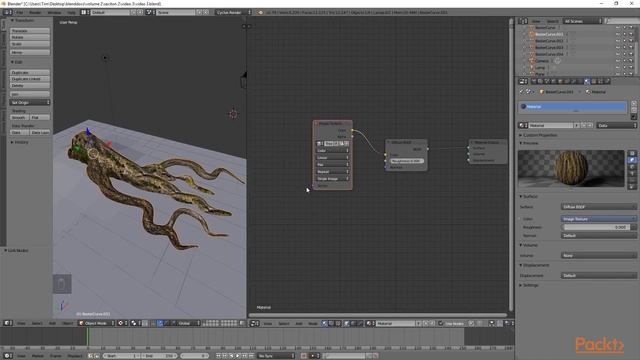The width and height of the screenshot is (640, 360).
Task: Select BezierCurve.002 in the outliner
Action: pos(549,41)
